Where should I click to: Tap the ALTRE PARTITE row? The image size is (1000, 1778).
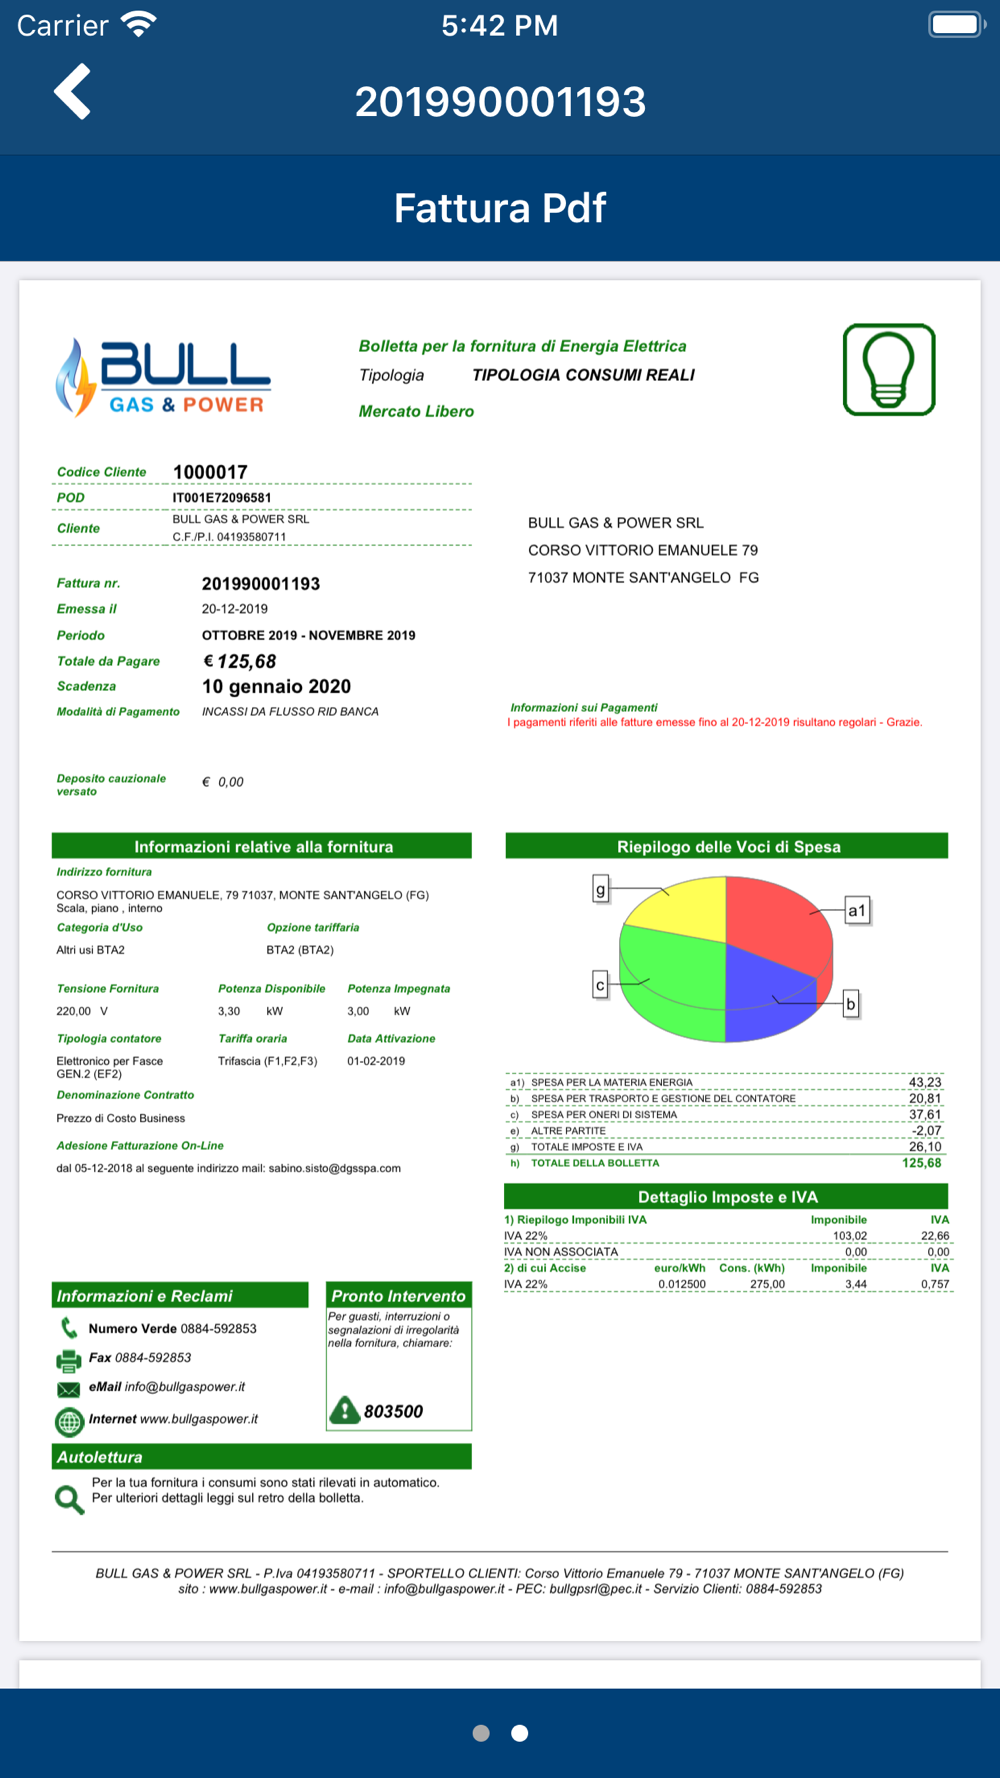tap(727, 1131)
